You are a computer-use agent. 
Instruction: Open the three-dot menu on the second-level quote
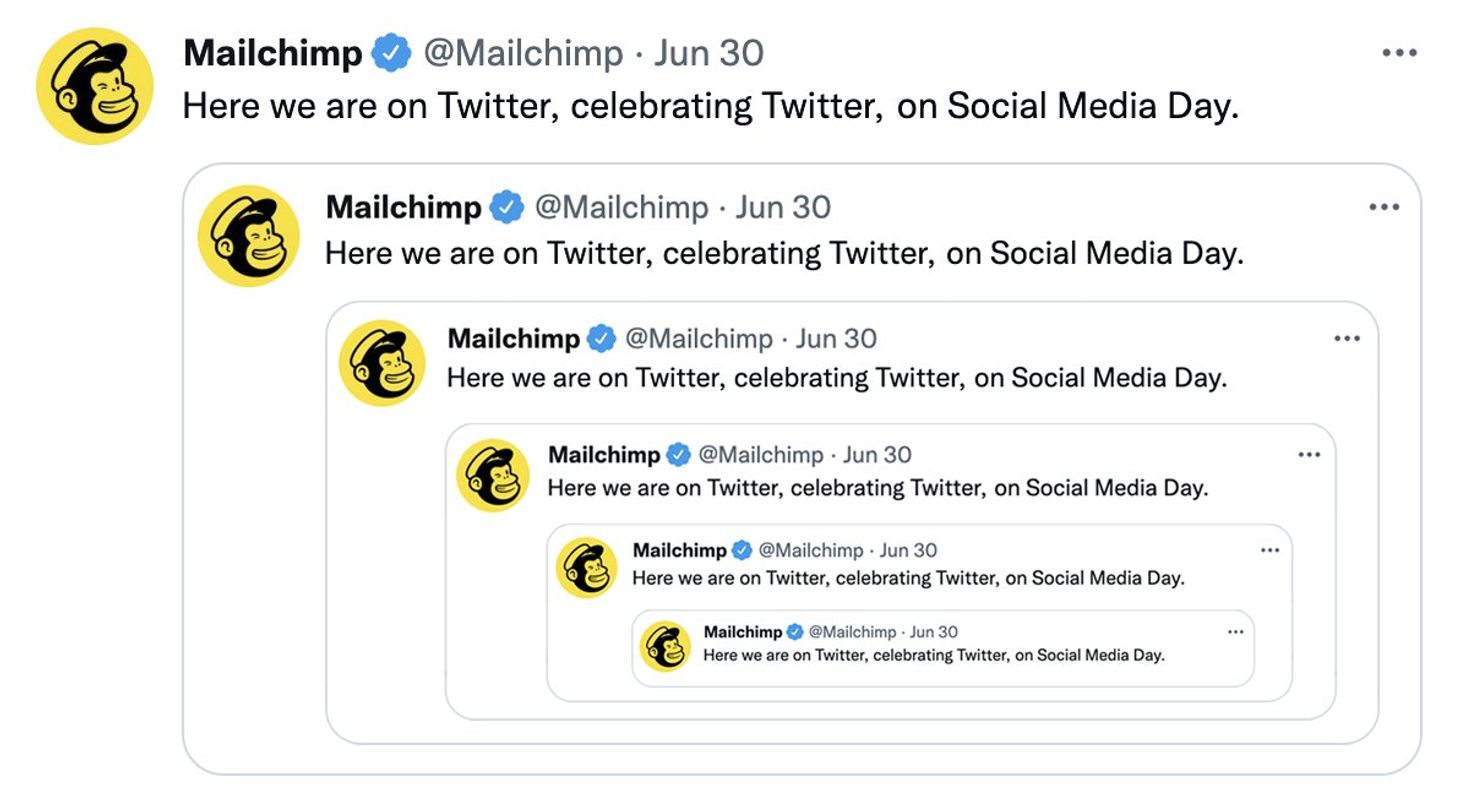point(1383,206)
